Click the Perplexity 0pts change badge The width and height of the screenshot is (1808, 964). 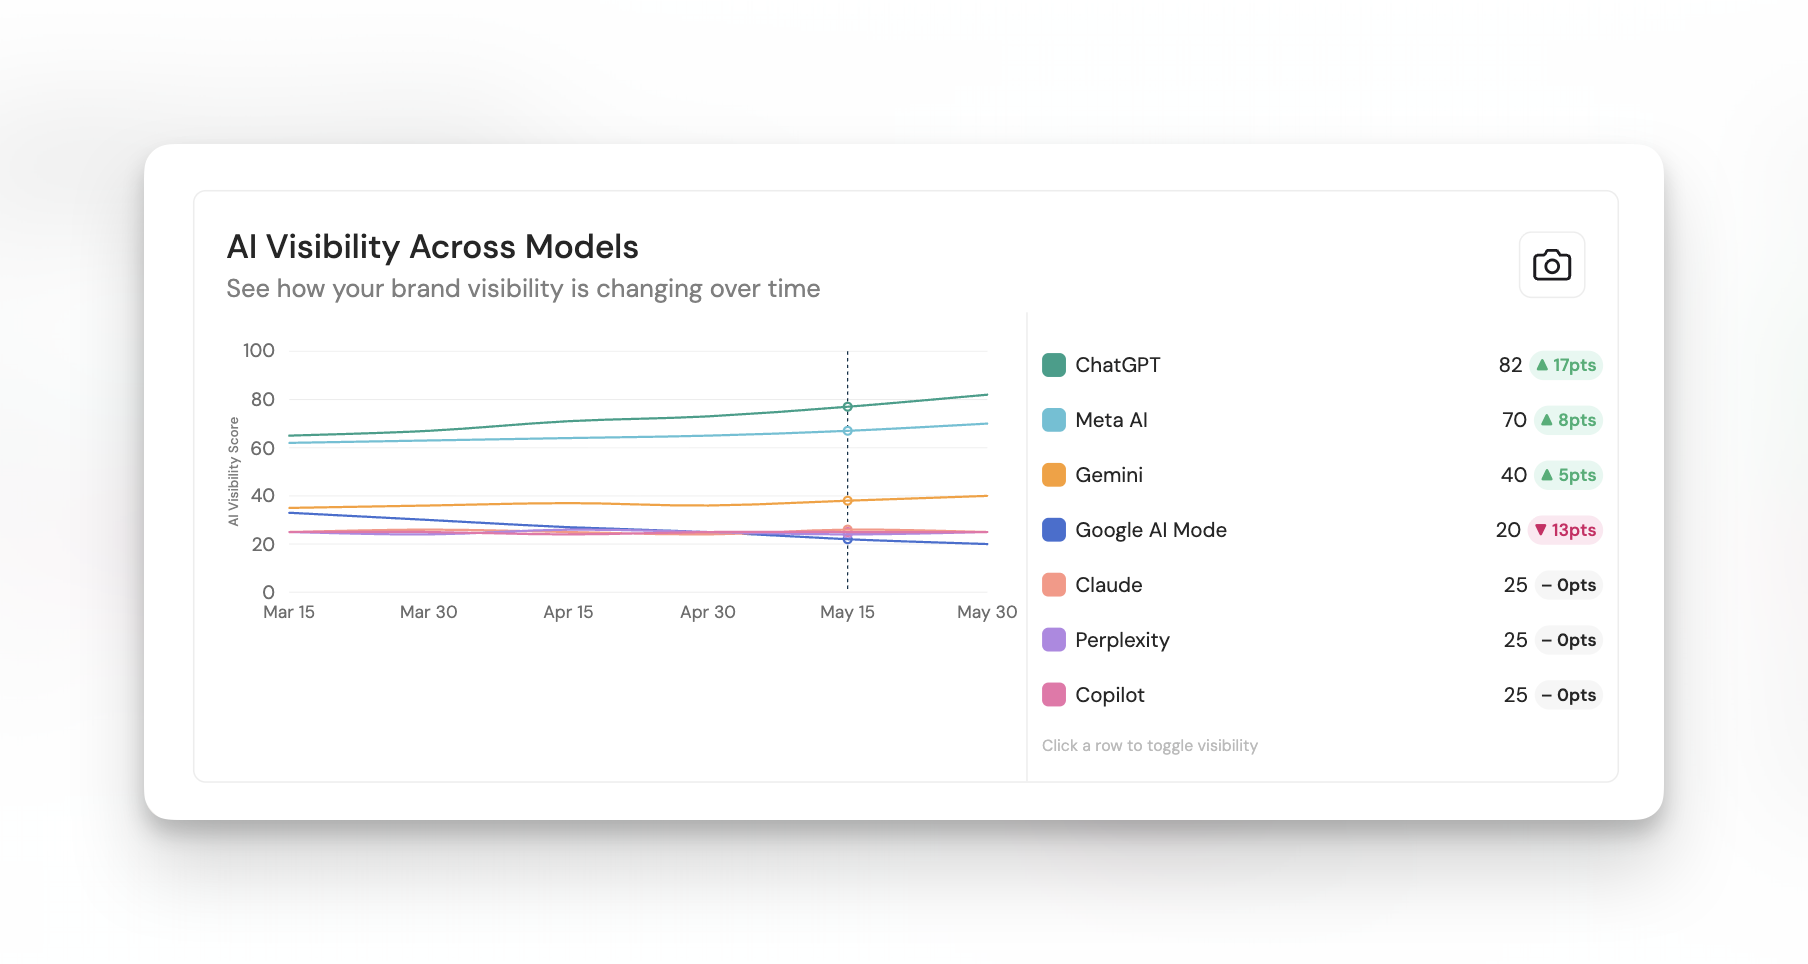tap(1569, 640)
